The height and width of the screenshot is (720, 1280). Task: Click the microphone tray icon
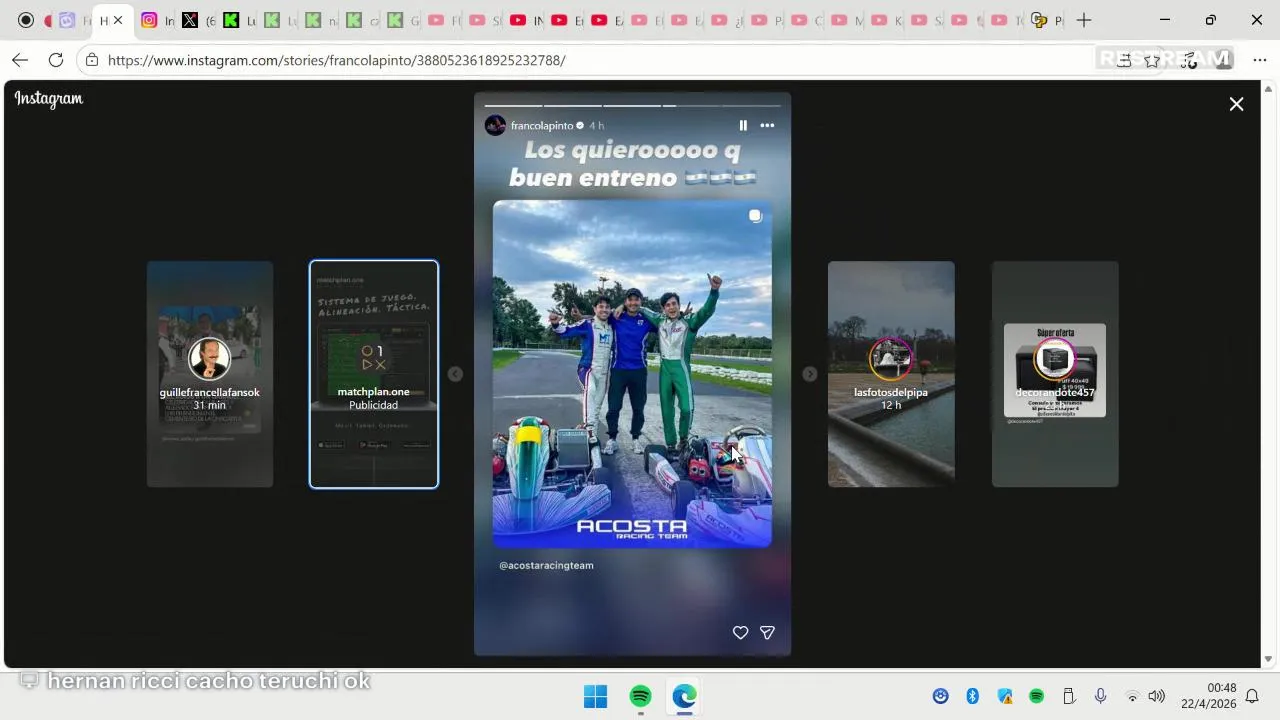1100,696
